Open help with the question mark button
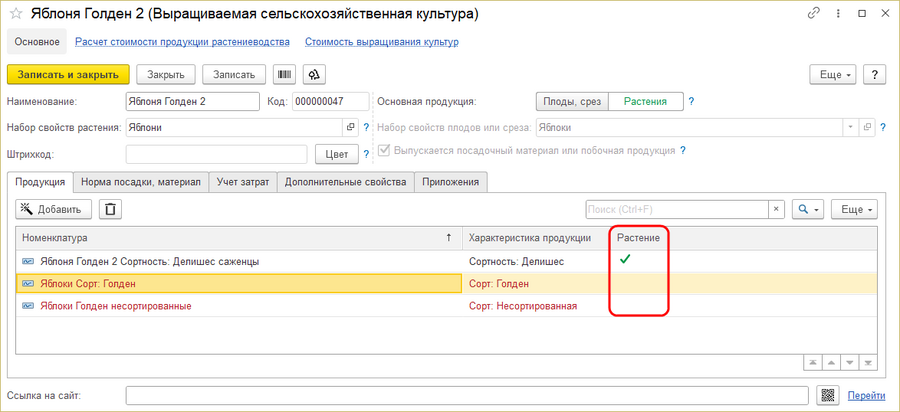This screenshot has width=900, height=412. (875, 75)
